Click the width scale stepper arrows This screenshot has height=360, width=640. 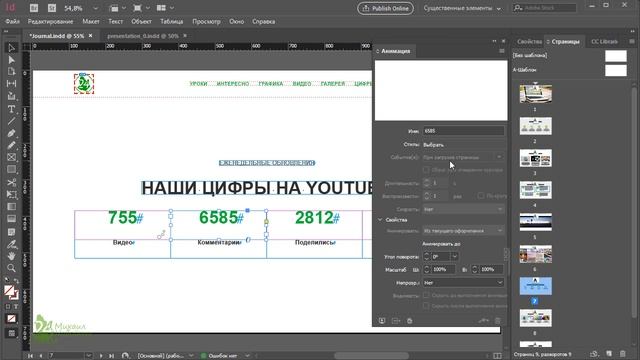click(x=427, y=269)
